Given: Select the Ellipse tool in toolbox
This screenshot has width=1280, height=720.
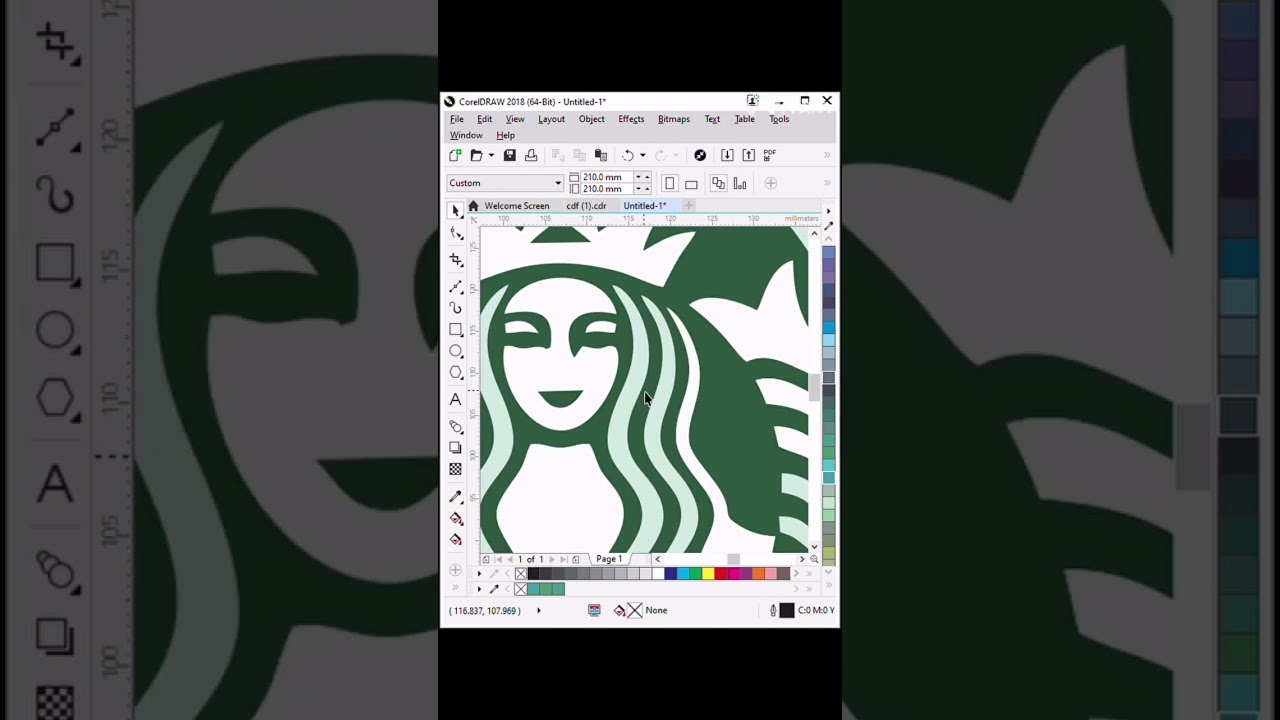Looking at the screenshot, I should tap(456, 351).
